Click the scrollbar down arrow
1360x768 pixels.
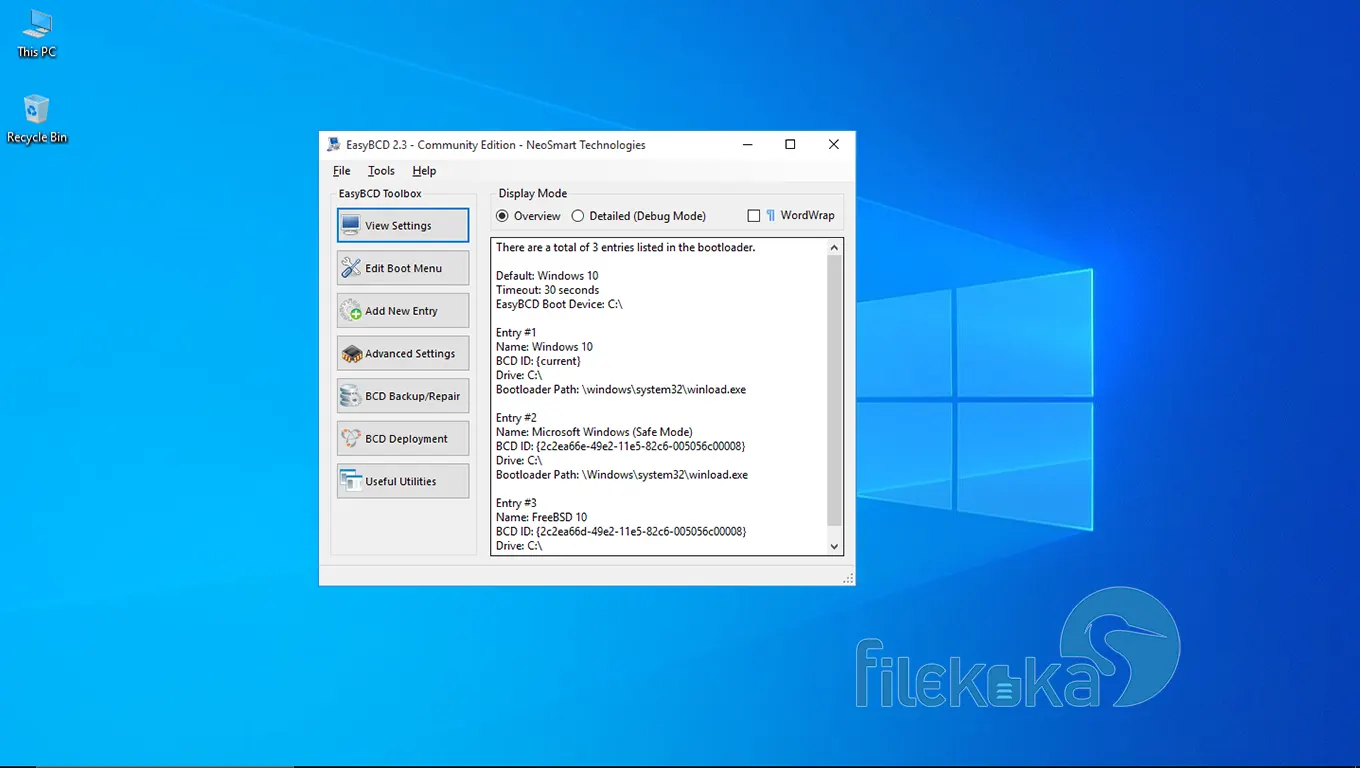835,547
